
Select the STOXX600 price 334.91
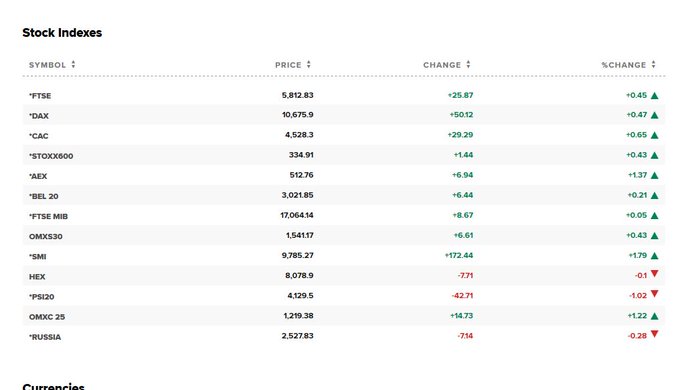point(301,155)
